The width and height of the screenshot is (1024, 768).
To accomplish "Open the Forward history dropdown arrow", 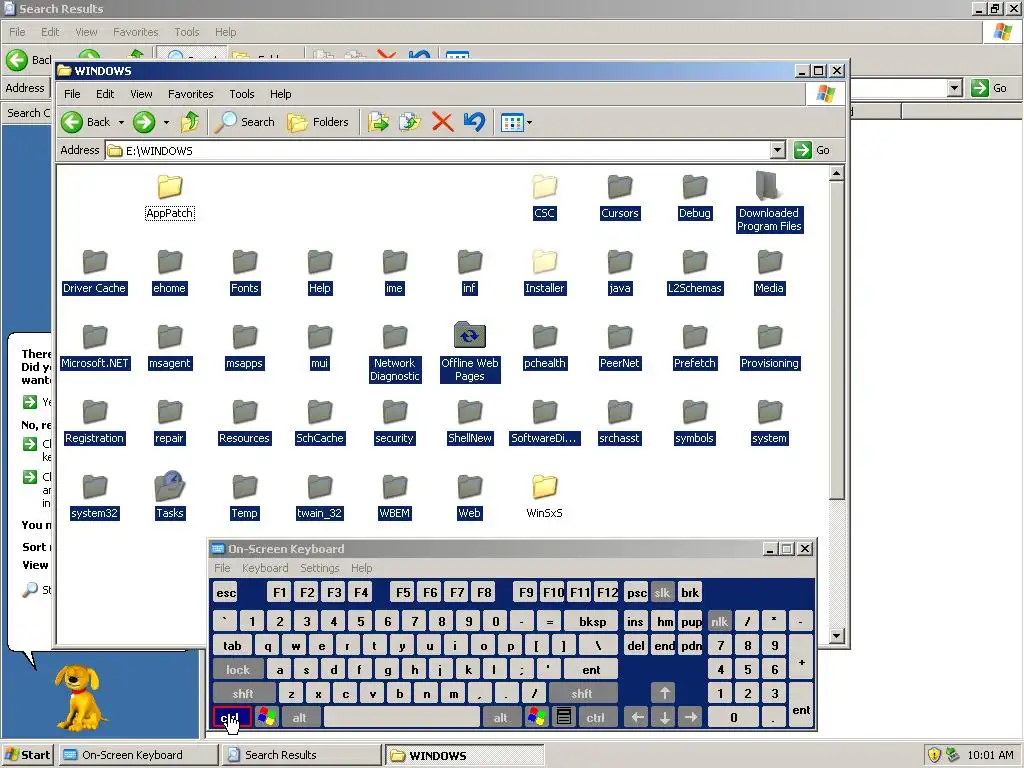I will point(167,122).
